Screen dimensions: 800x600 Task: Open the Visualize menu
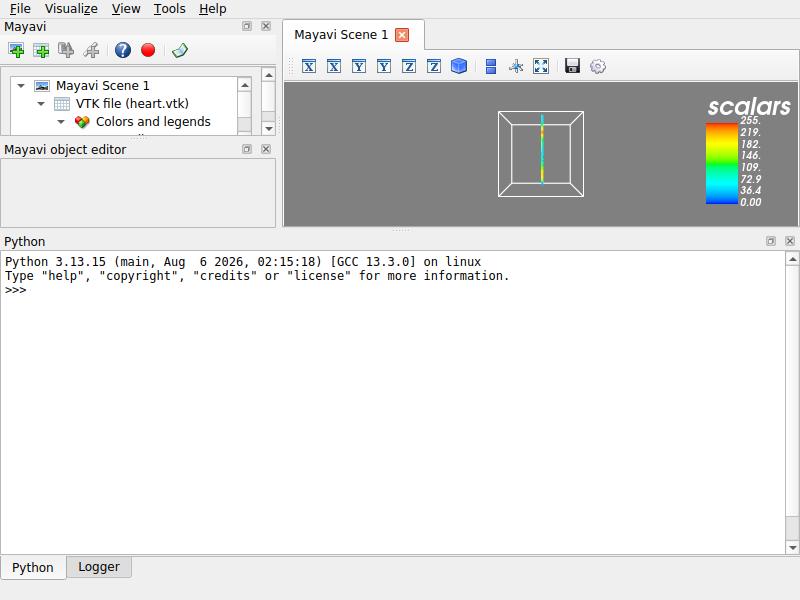coord(71,9)
